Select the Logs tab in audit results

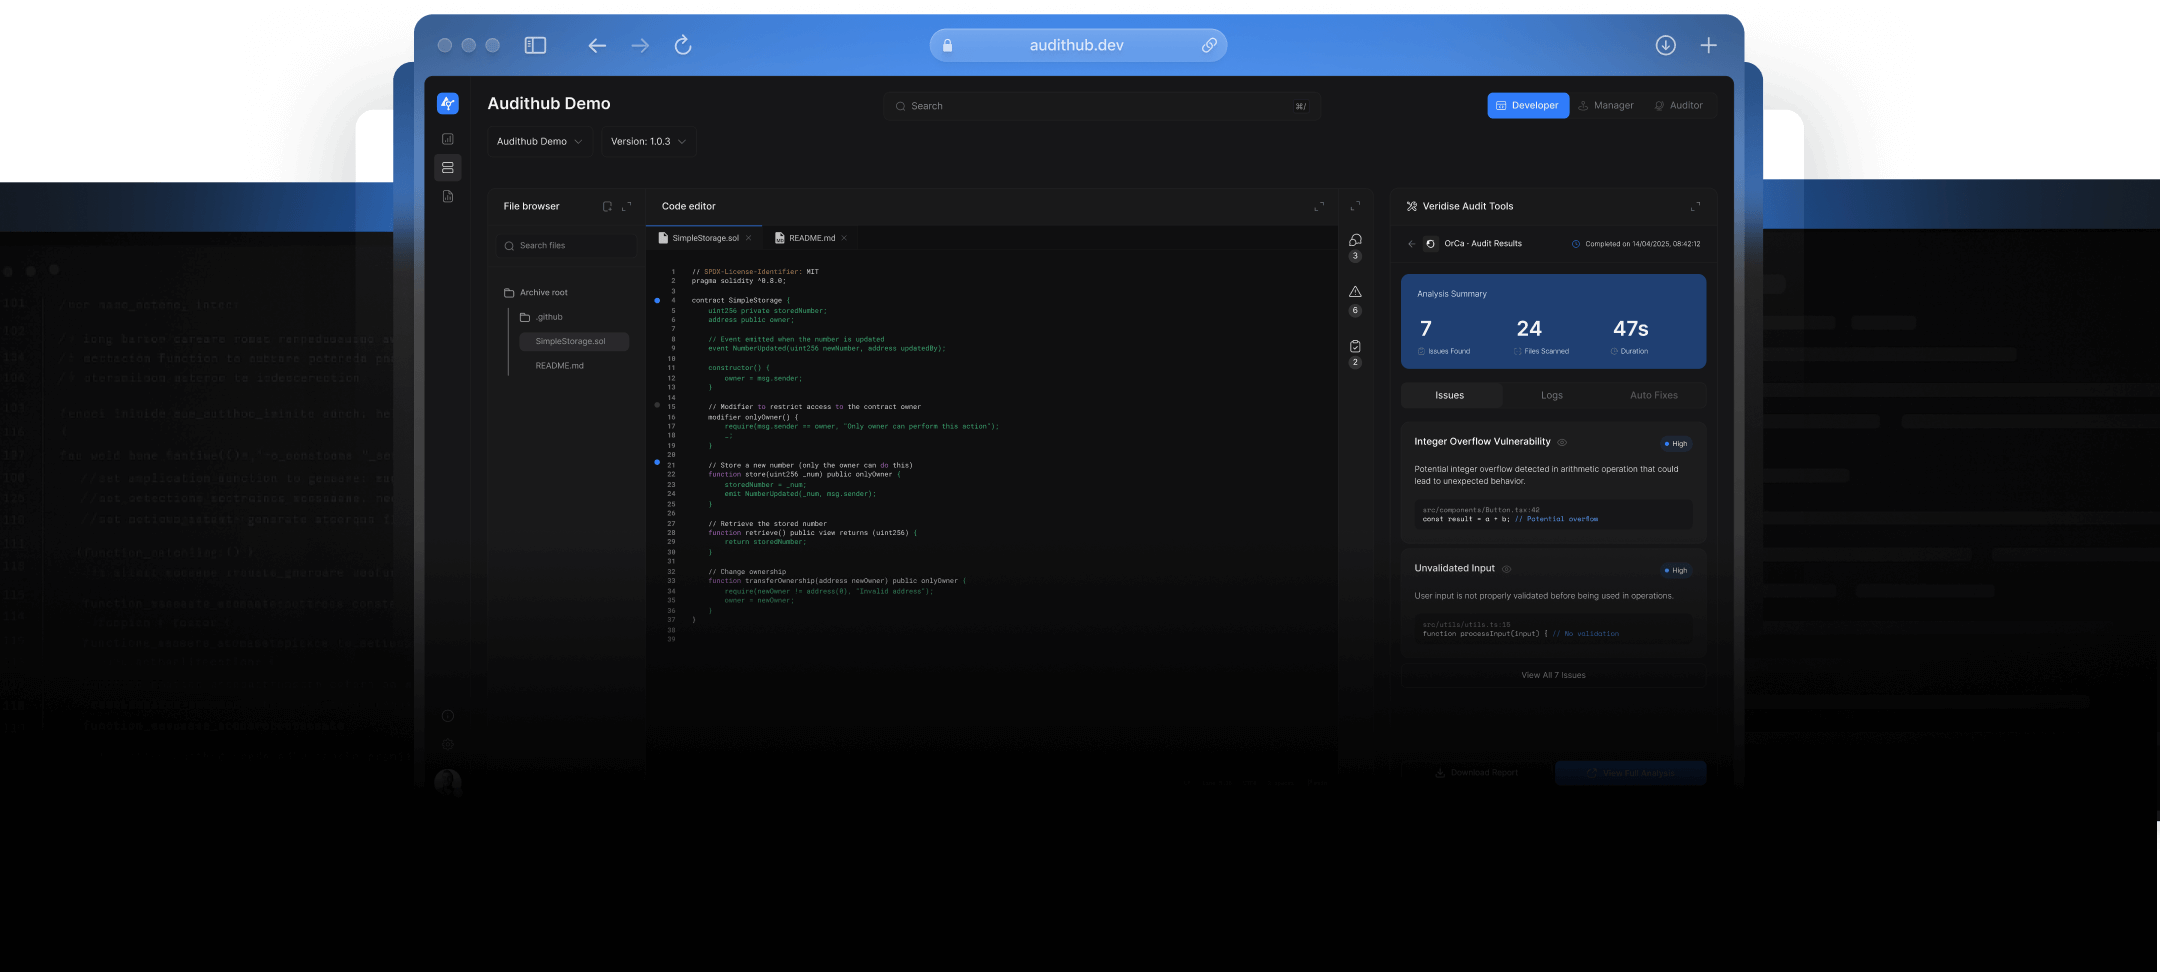pos(1551,395)
